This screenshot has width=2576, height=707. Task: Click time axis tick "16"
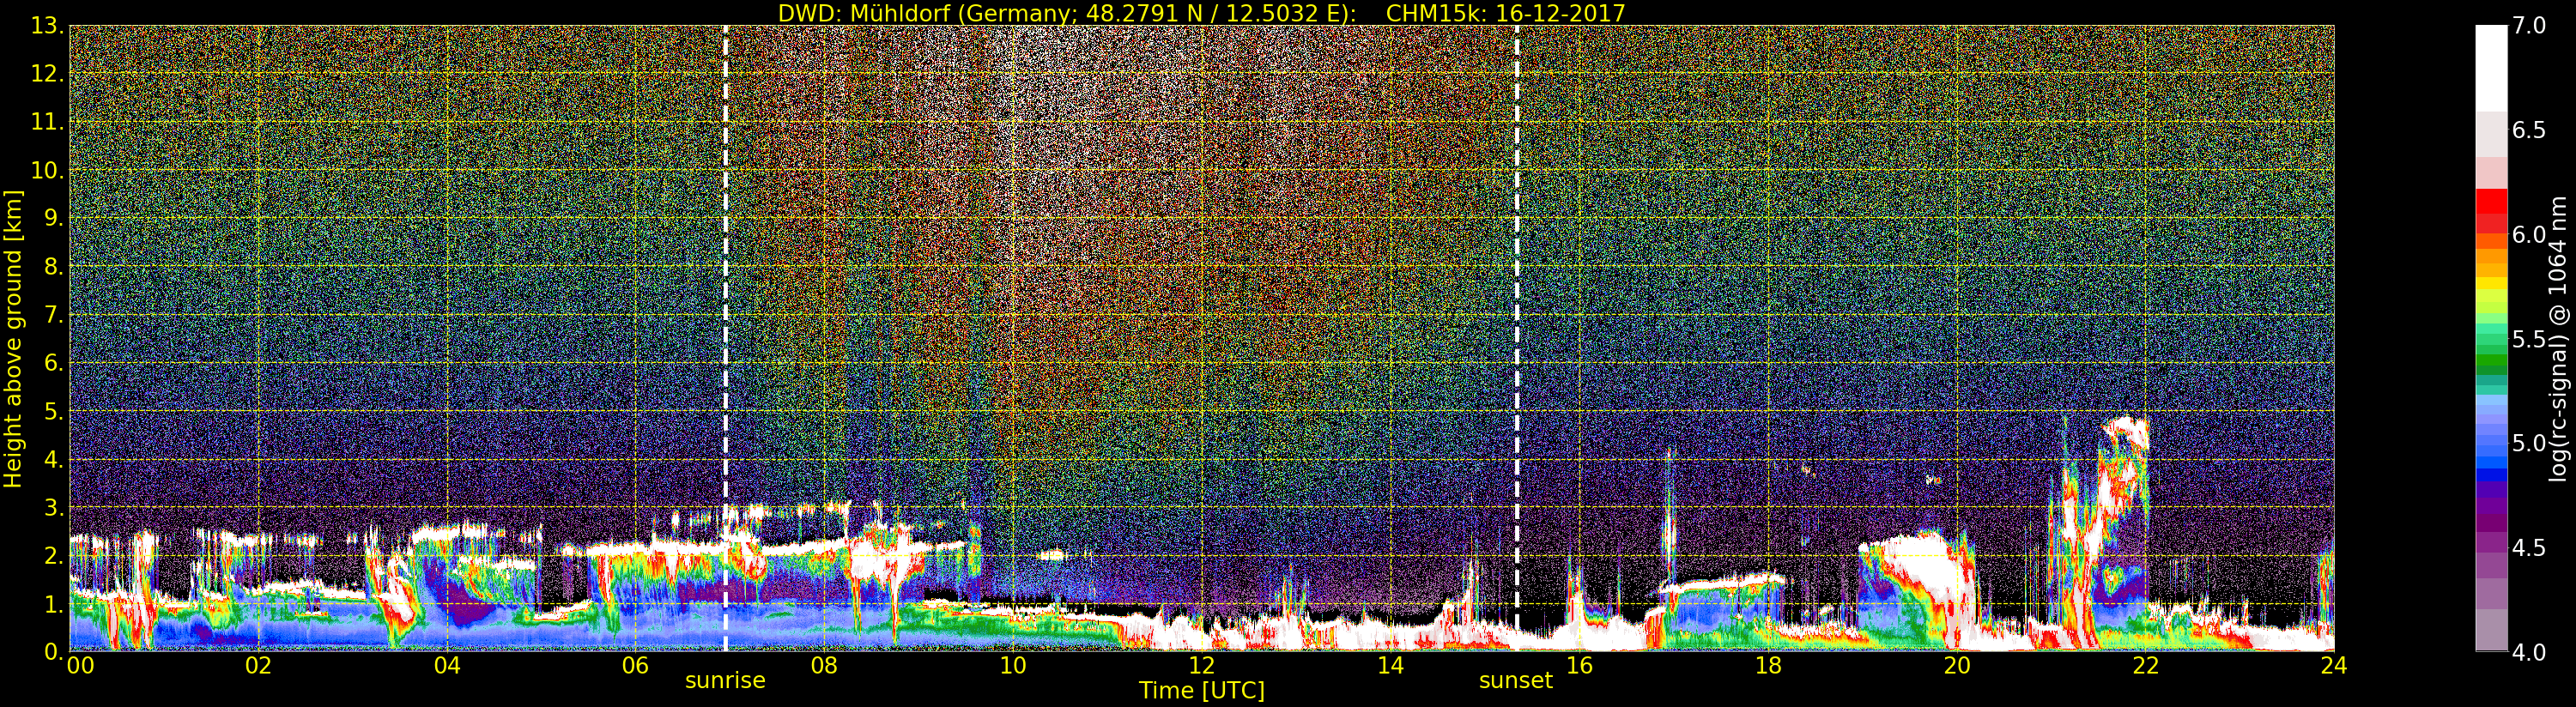click(x=1579, y=666)
